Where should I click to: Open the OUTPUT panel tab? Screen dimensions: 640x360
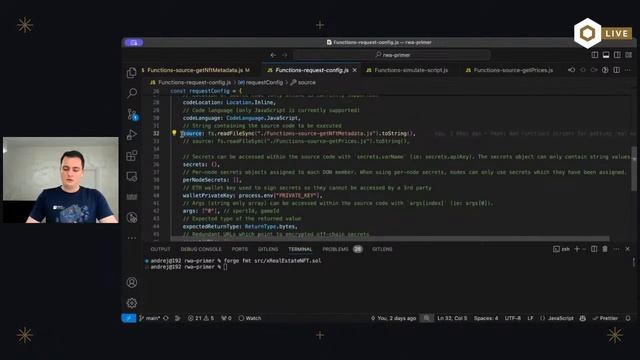pos(160,249)
